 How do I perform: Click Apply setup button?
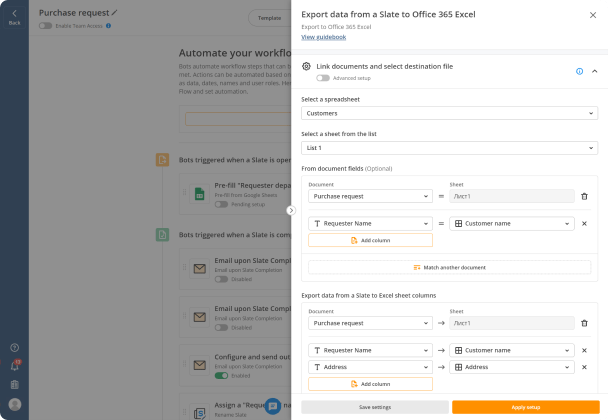click(525, 407)
